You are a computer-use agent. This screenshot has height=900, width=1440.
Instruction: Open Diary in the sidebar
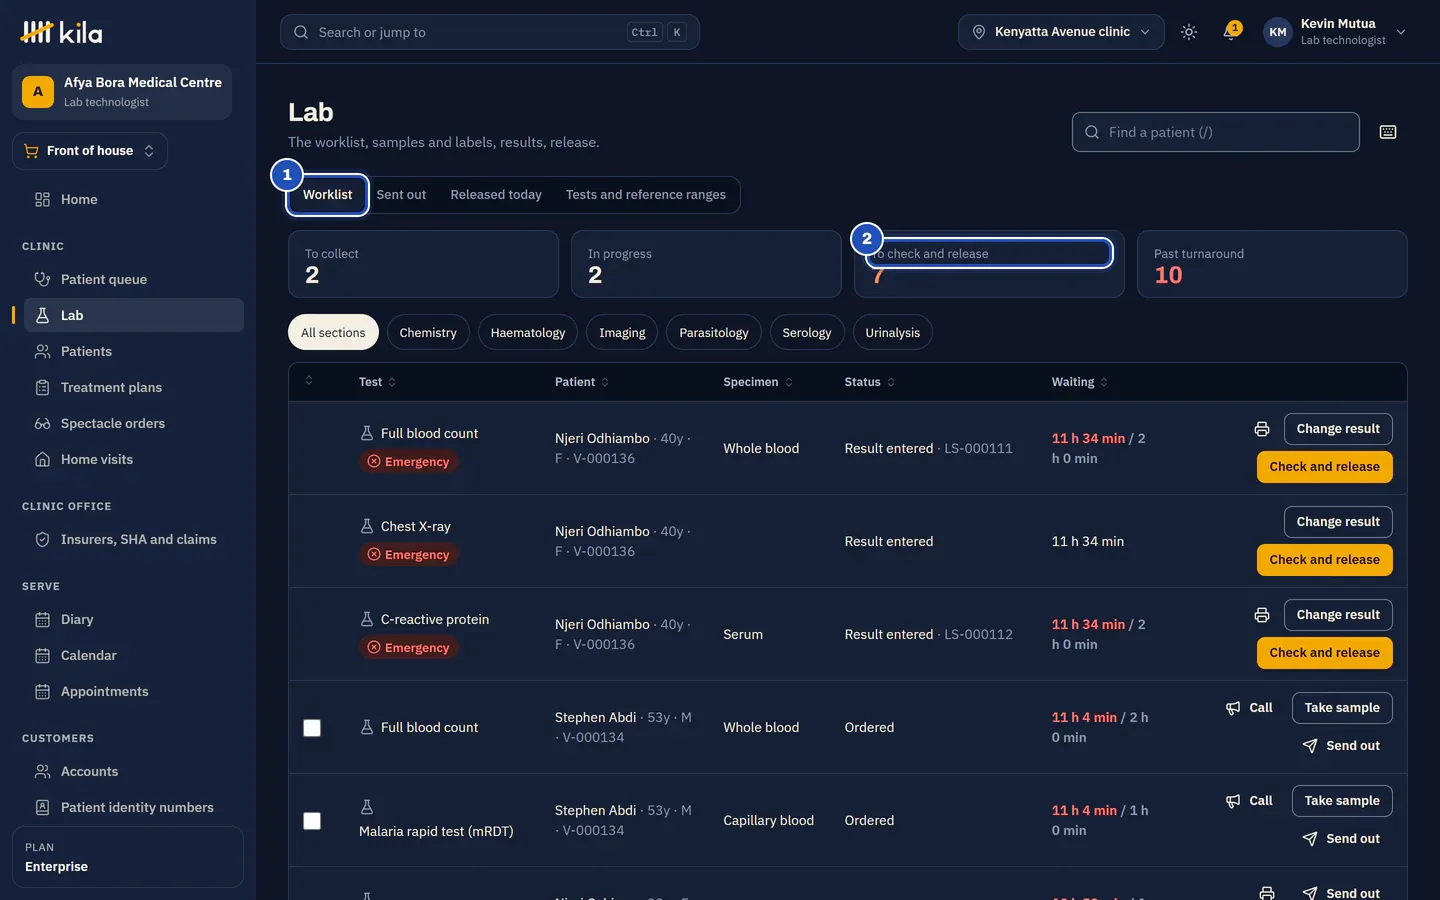pyautogui.click(x=134, y=619)
